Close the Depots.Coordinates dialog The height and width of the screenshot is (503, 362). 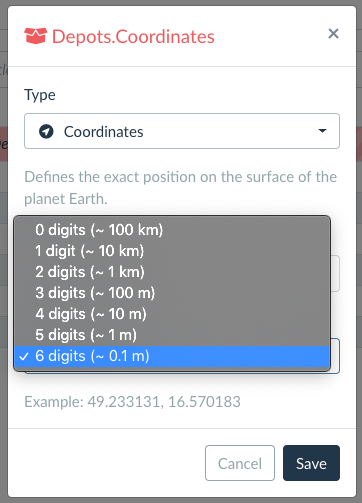(333, 34)
